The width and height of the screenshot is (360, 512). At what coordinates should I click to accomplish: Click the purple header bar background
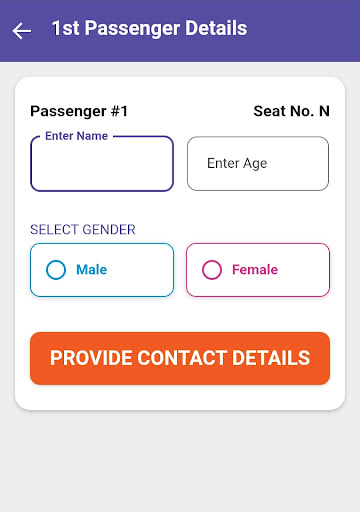(x=300, y=31)
